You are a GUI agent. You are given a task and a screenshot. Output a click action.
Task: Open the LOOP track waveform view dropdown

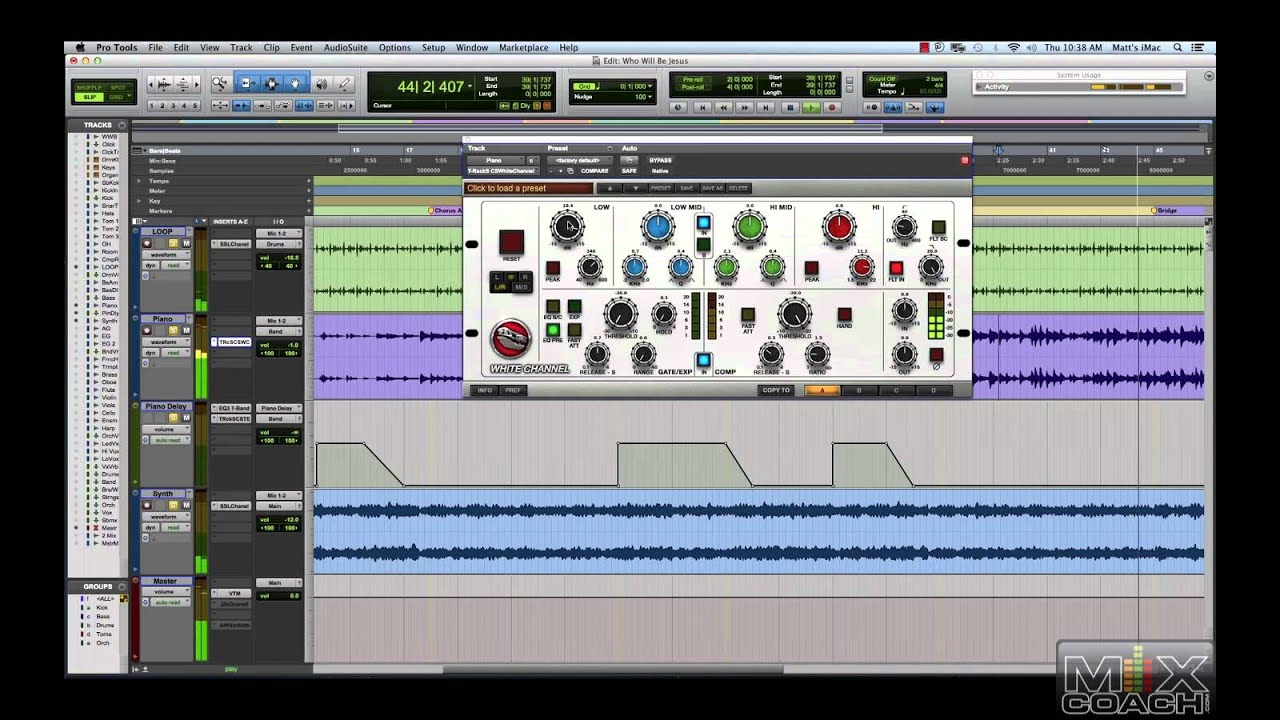coord(164,254)
